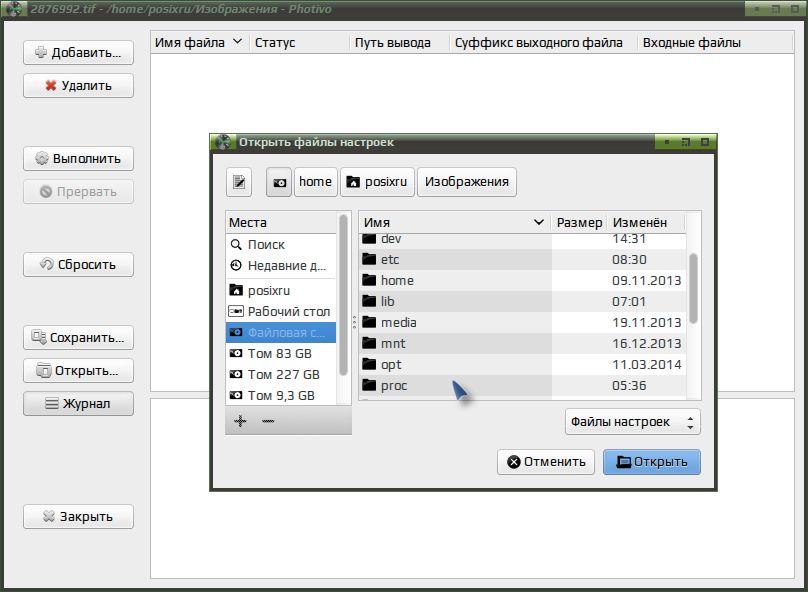Select the lib folder
The image size is (808, 592).
[523, 302]
